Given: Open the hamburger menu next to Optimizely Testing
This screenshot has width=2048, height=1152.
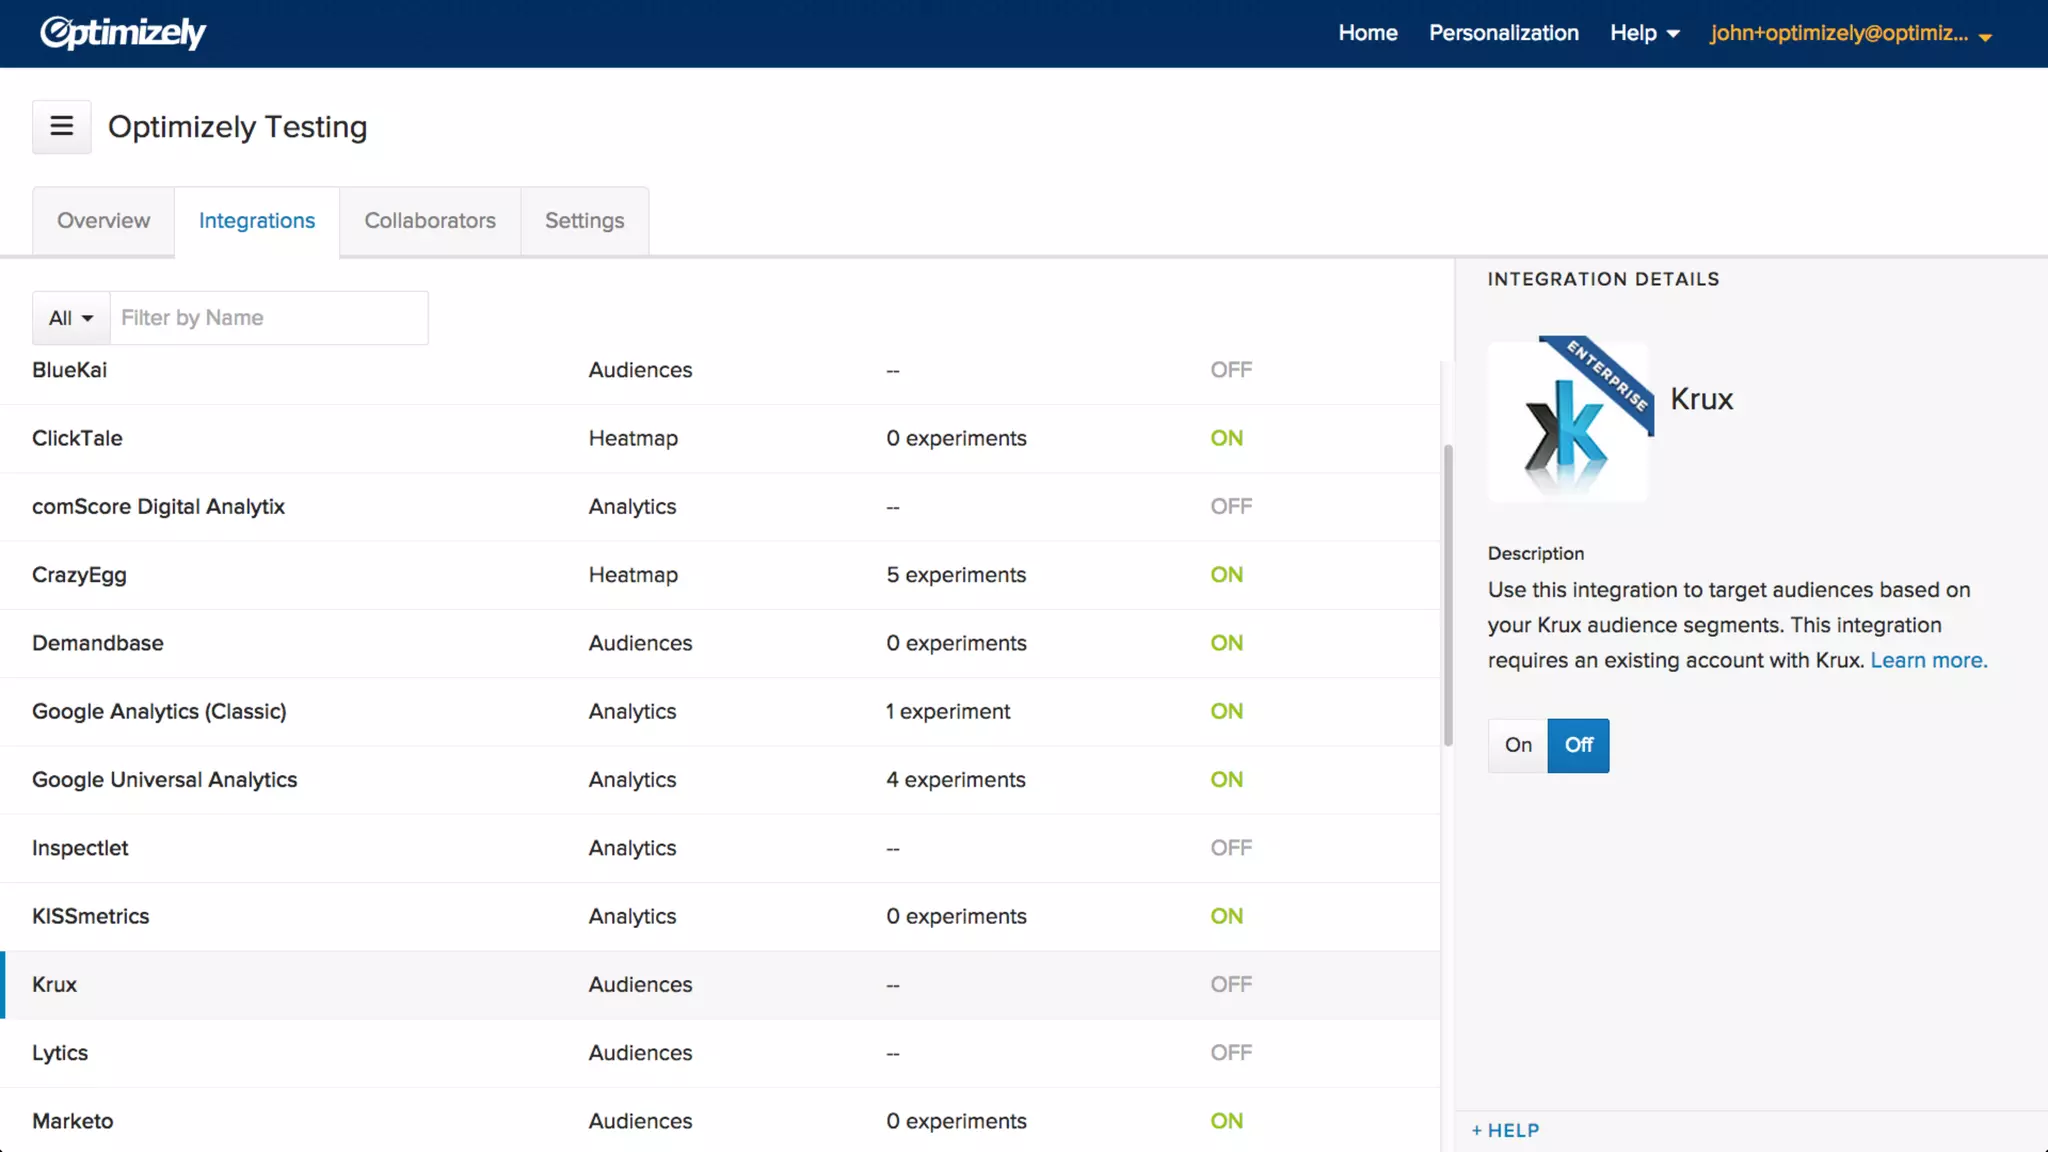Looking at the screenshot, I should coord(62,127).
